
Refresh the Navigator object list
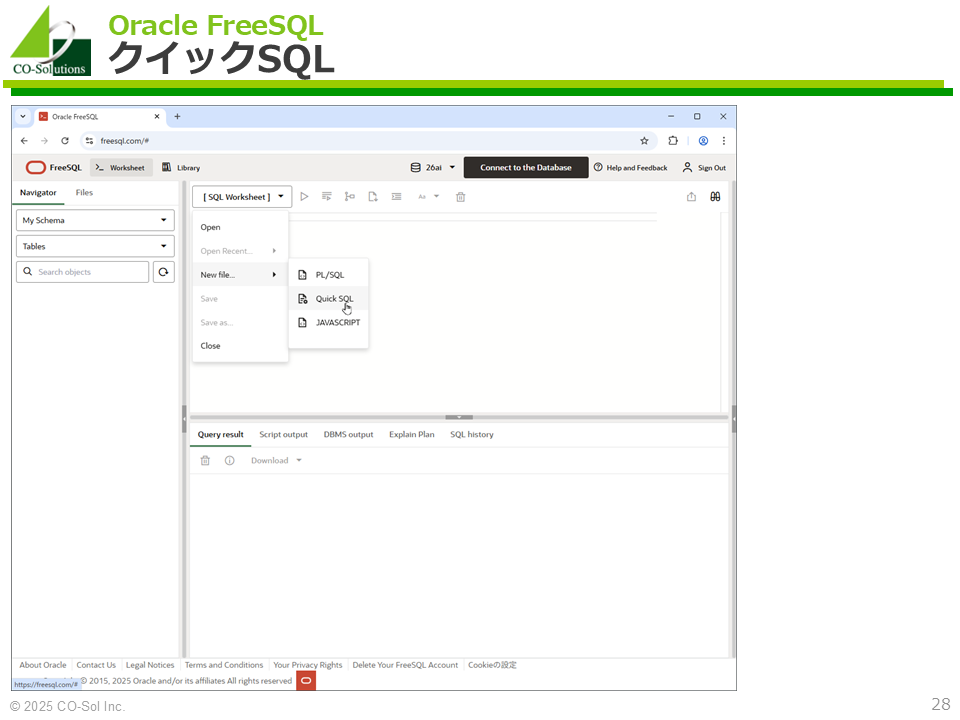(164, 272)
